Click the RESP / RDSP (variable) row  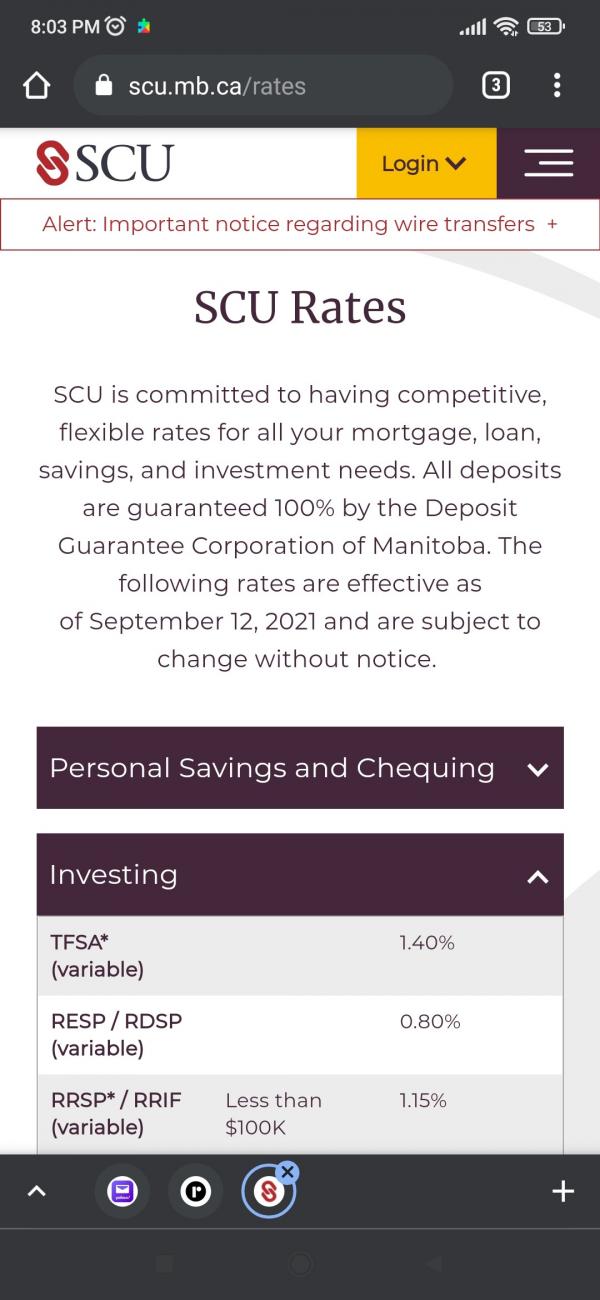(300, 1034)
